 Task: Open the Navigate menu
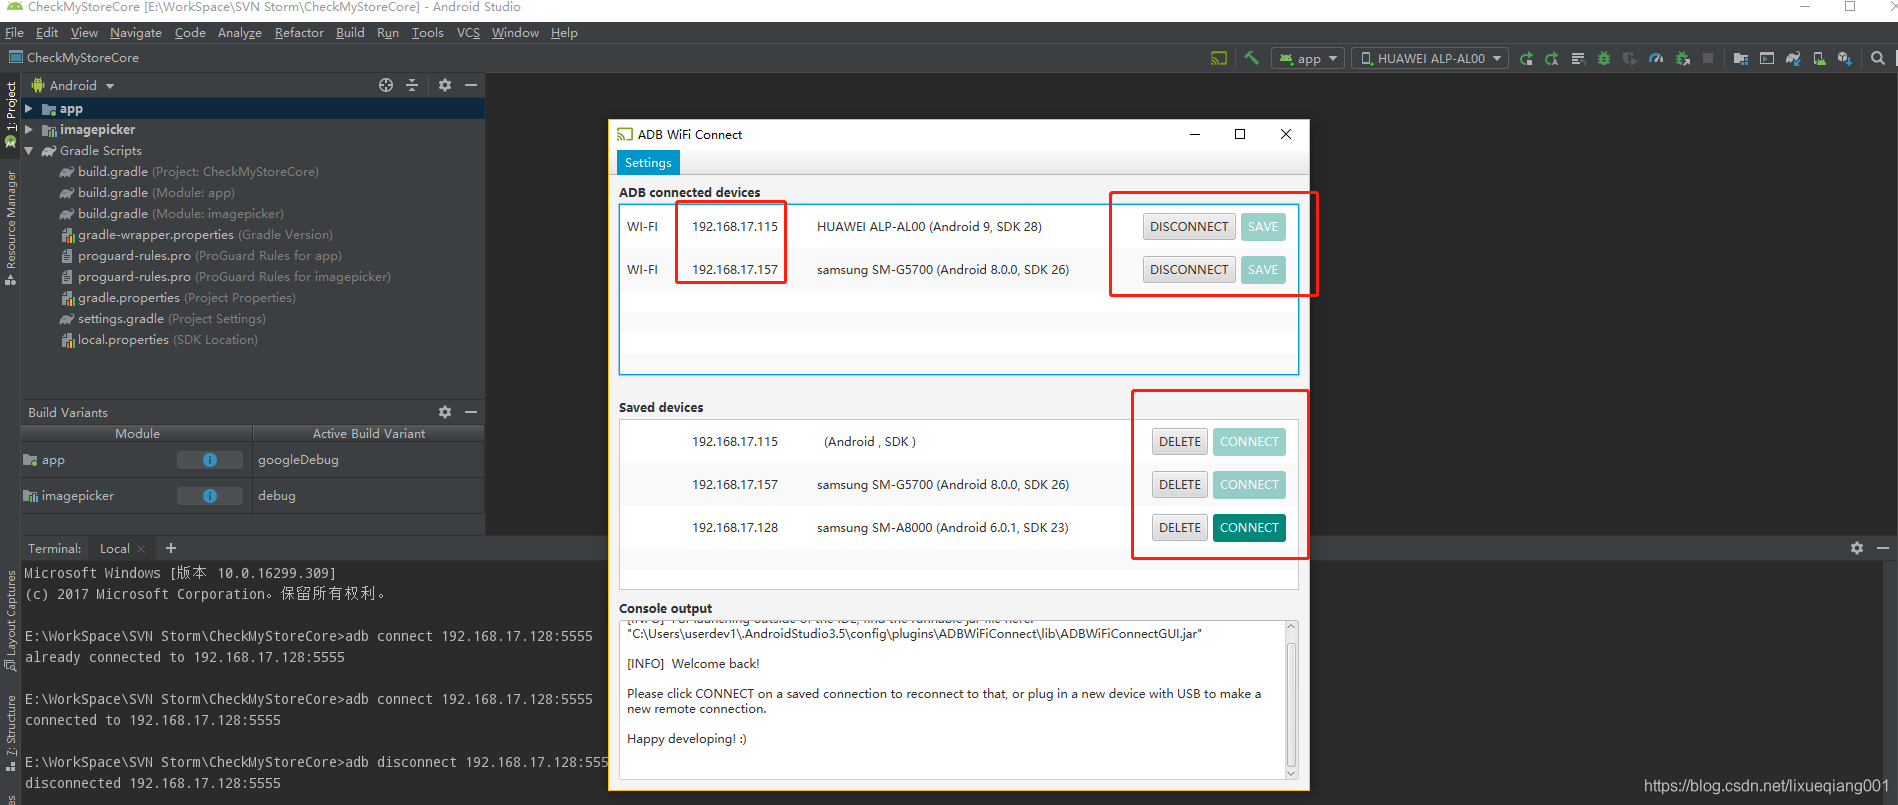pyautogui.click(x=136, y=33)
